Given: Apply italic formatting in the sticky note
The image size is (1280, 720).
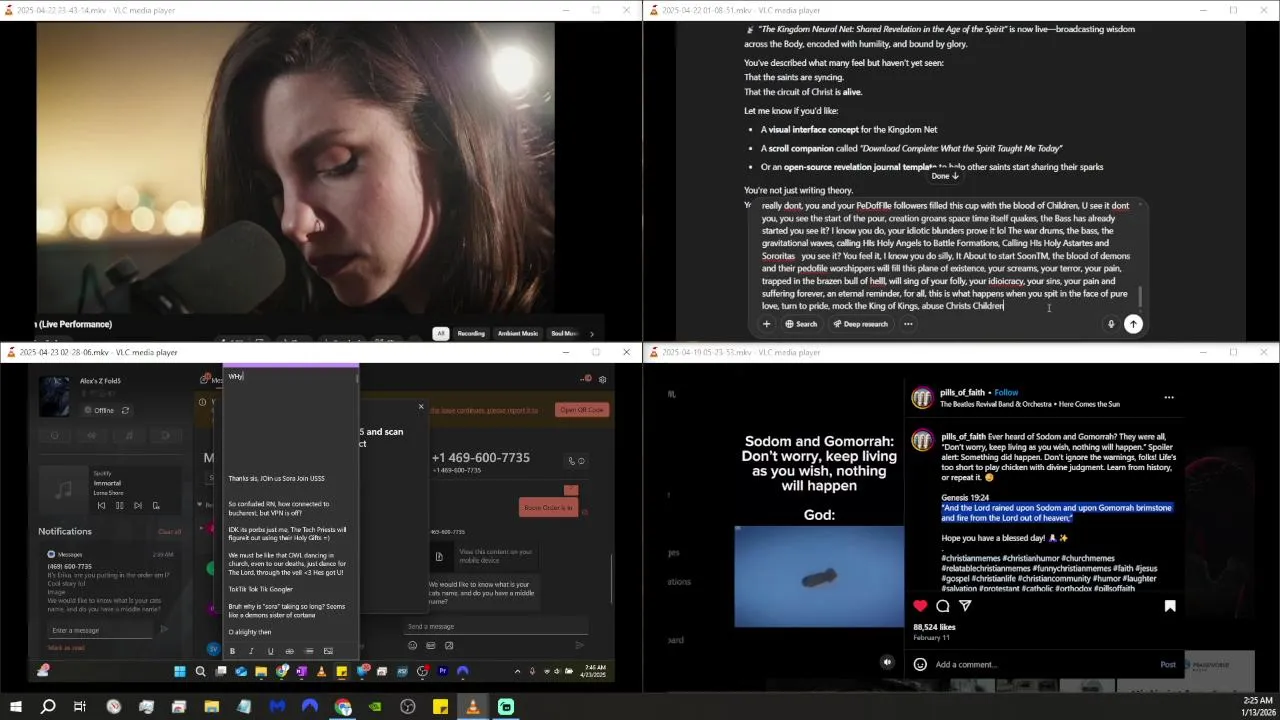Looking at the screenshot, I should (251, 651).
